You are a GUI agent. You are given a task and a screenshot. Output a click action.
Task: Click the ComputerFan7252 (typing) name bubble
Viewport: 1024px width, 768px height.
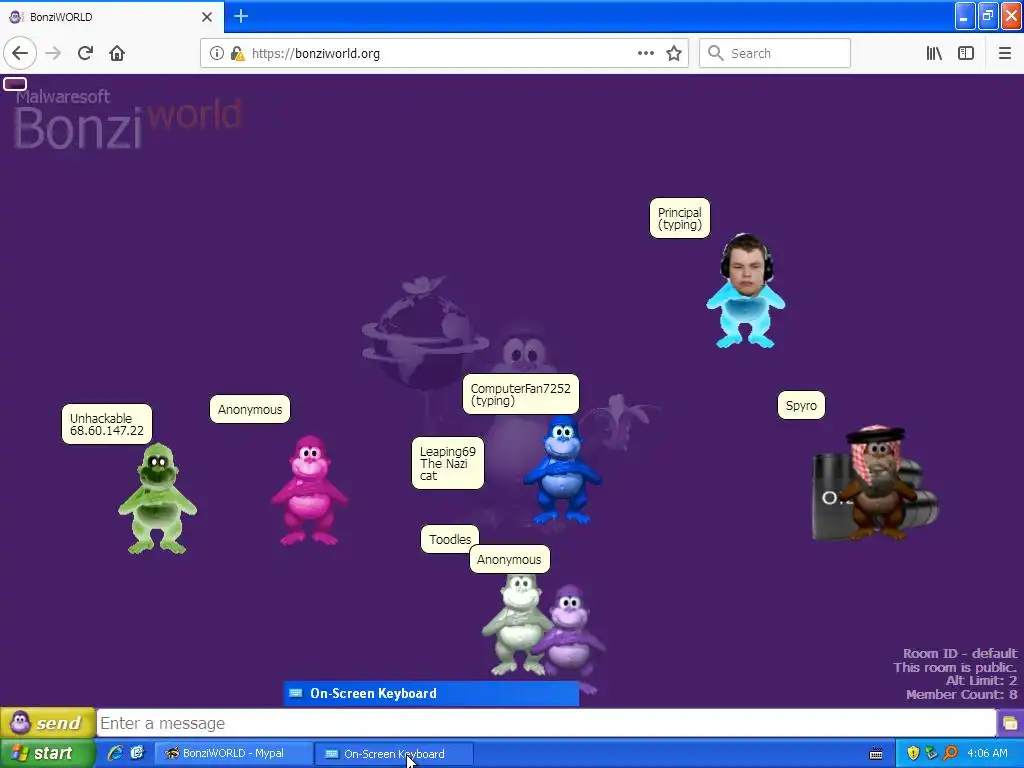[520, 394]
